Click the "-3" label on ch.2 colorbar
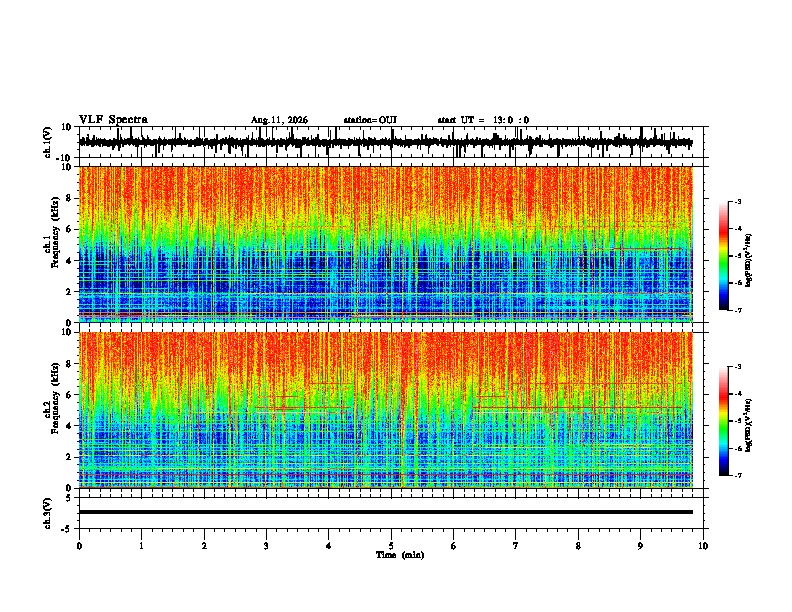792x612 pixels. pos(738,367)
